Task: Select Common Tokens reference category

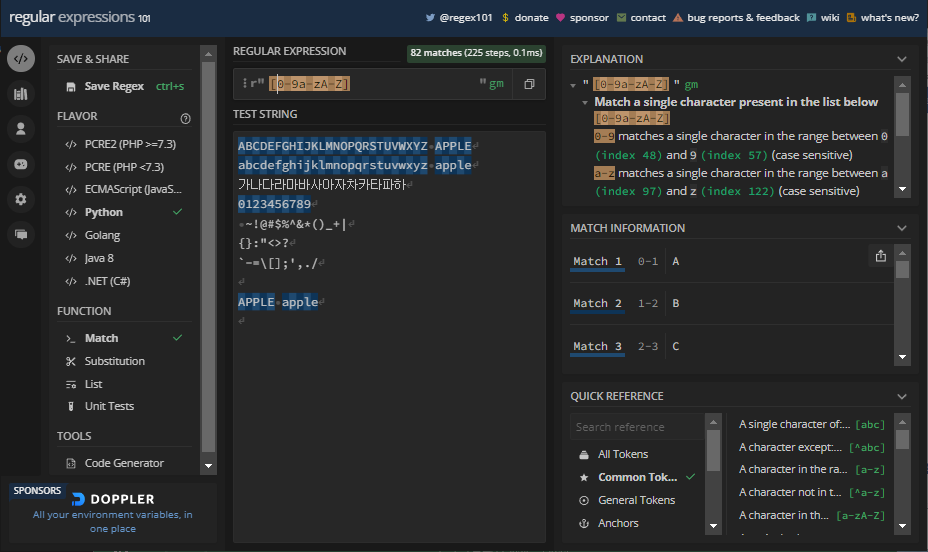Action: [x=637, y=477]
